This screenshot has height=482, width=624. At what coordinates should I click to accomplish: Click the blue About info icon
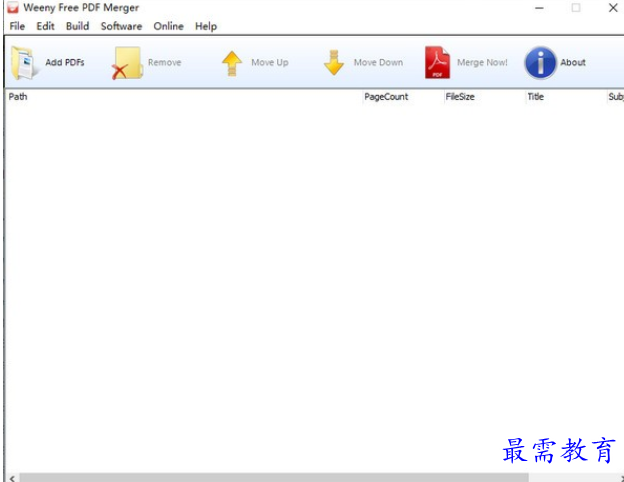(x=540, y=63)
